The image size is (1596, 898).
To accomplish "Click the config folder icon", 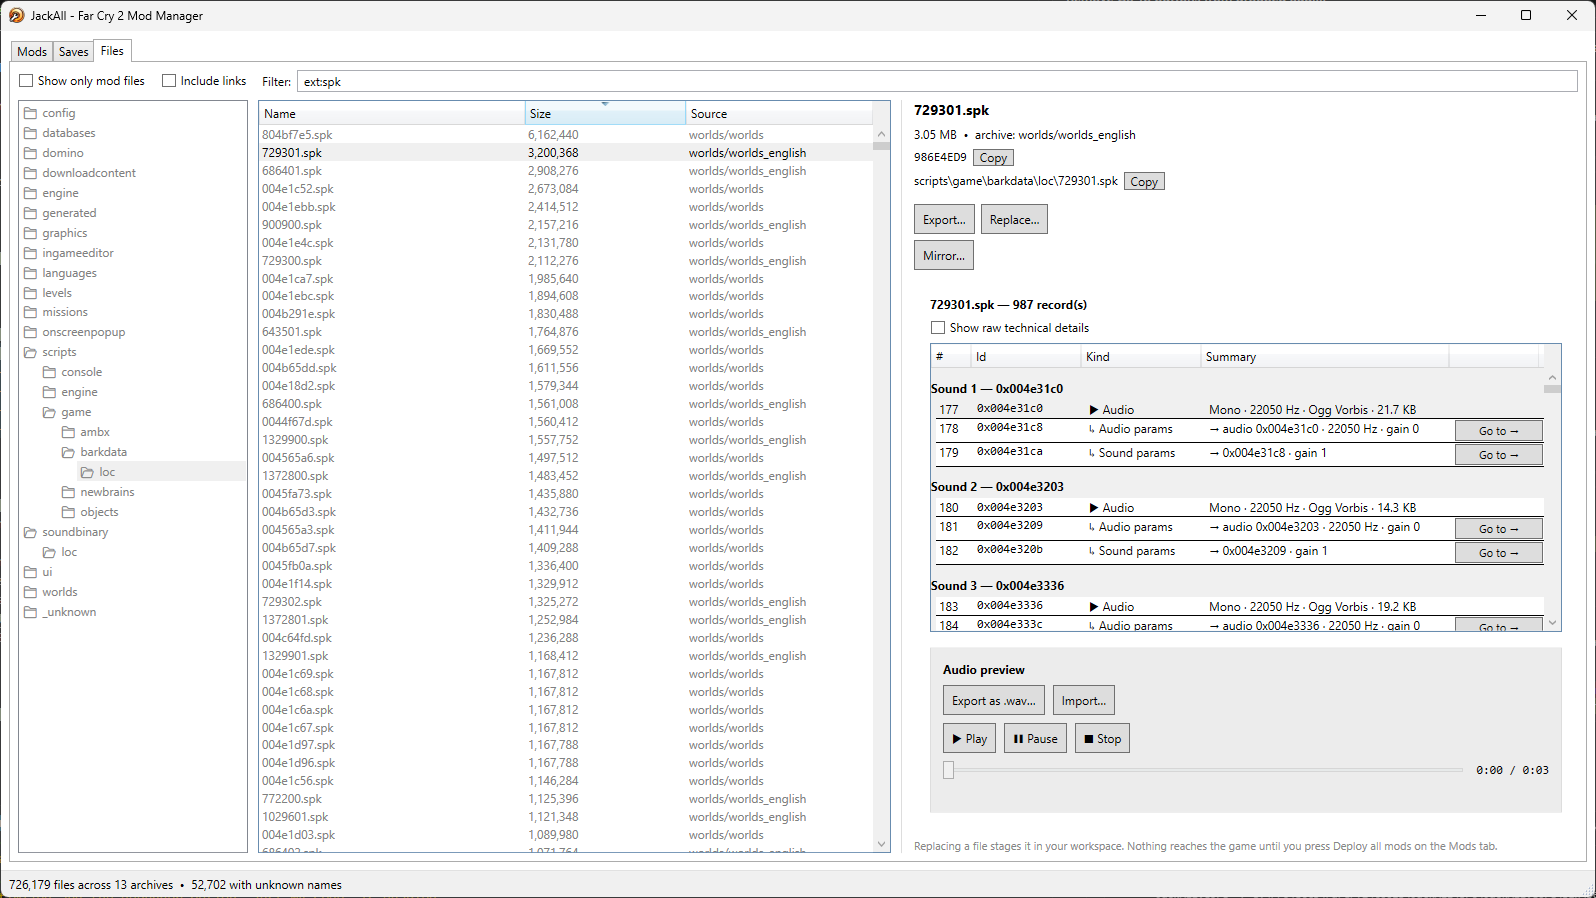I will pyautogui.click(x=30, y=113).
